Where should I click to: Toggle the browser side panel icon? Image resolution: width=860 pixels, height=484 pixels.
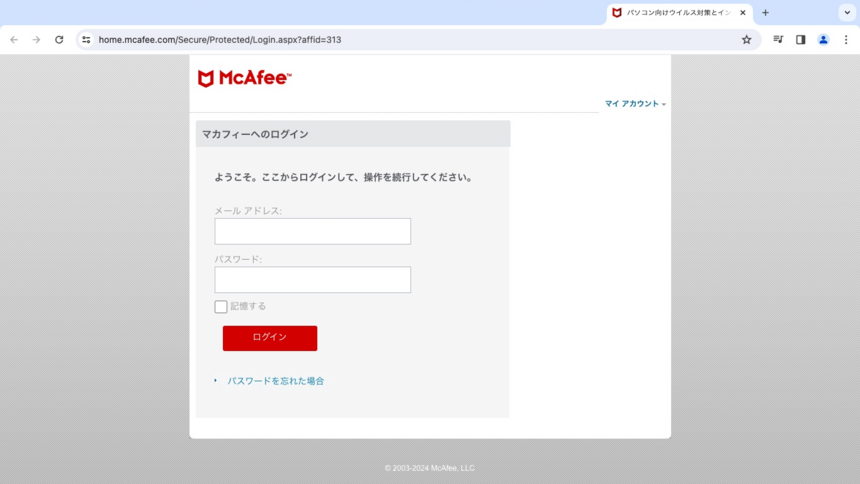click(801, 40)
